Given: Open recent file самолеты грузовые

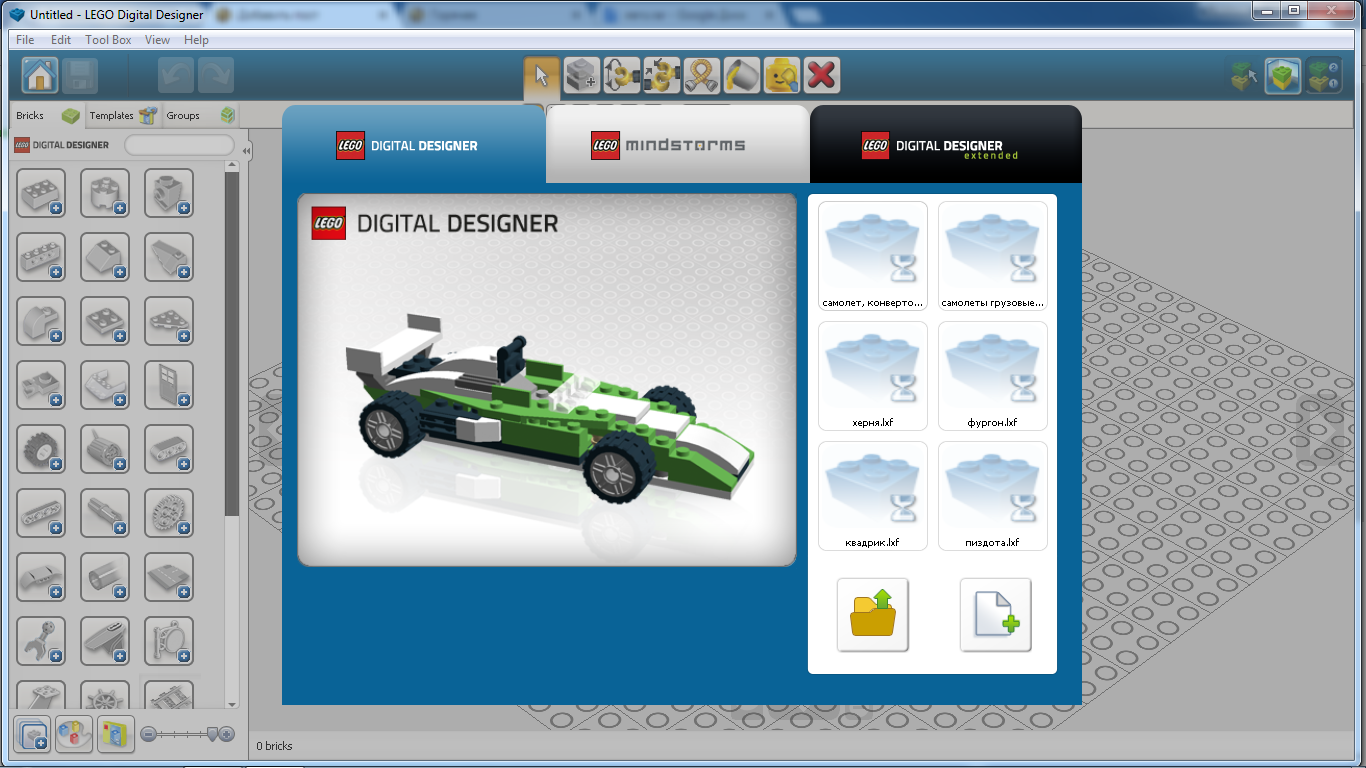Looking at the screenshot, I should point(993,256).
